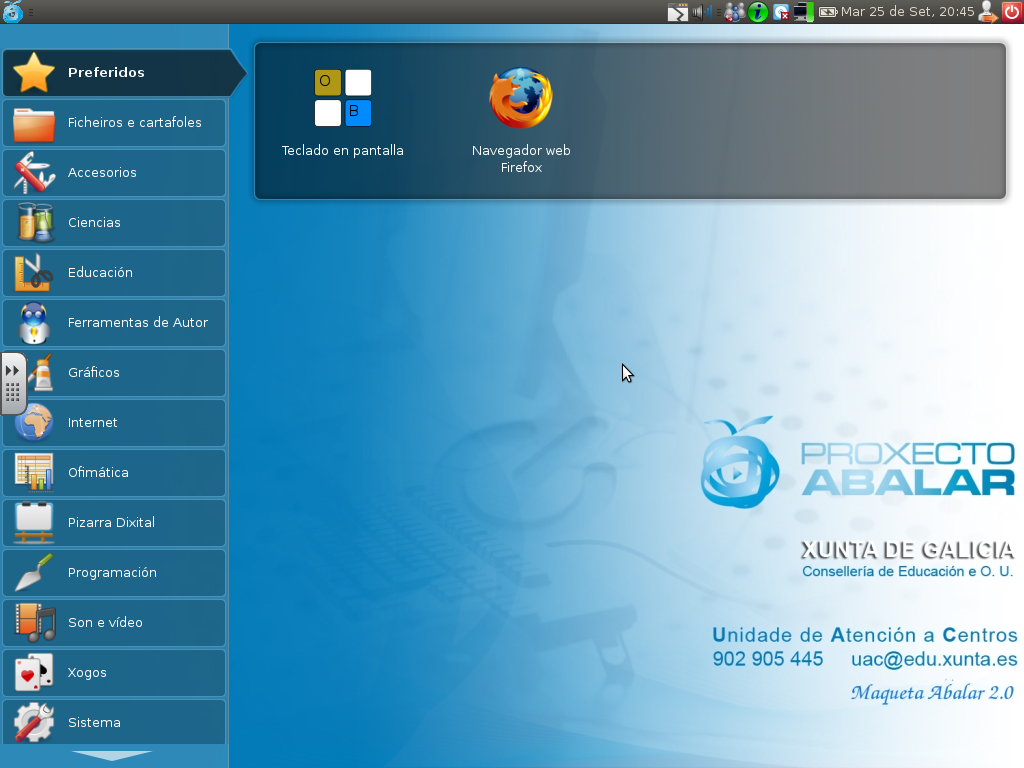Screen dimensions: 1024x768
Task: Click the switch user icon
Action: pos(987,12)
